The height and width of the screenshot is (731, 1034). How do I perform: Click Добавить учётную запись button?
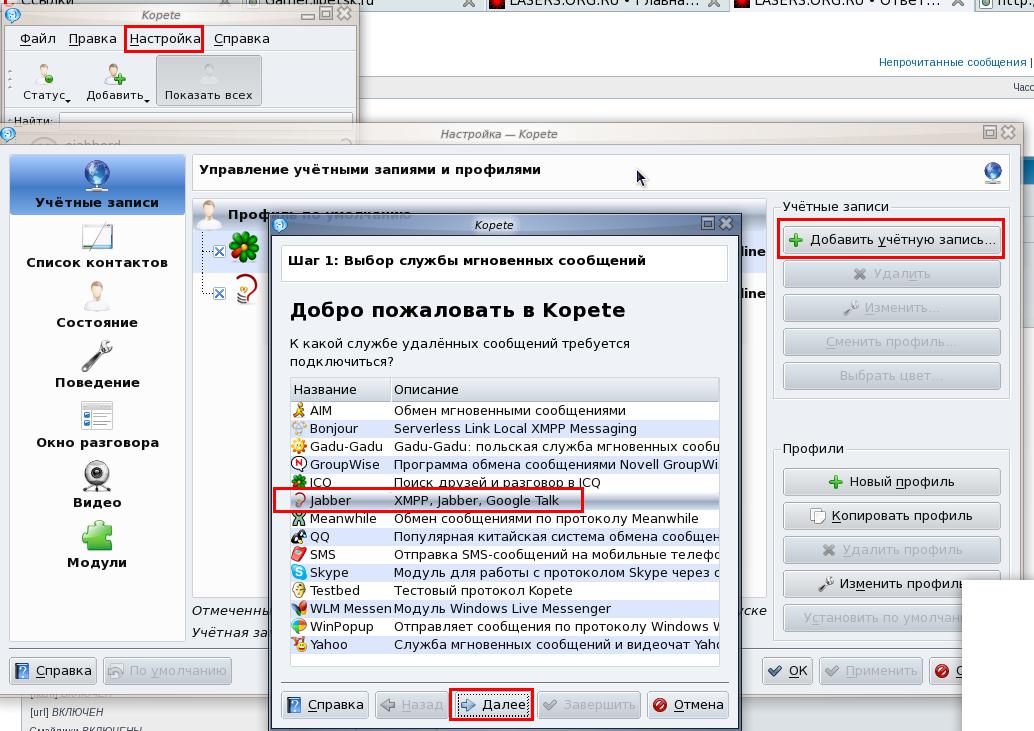point(892,239)
